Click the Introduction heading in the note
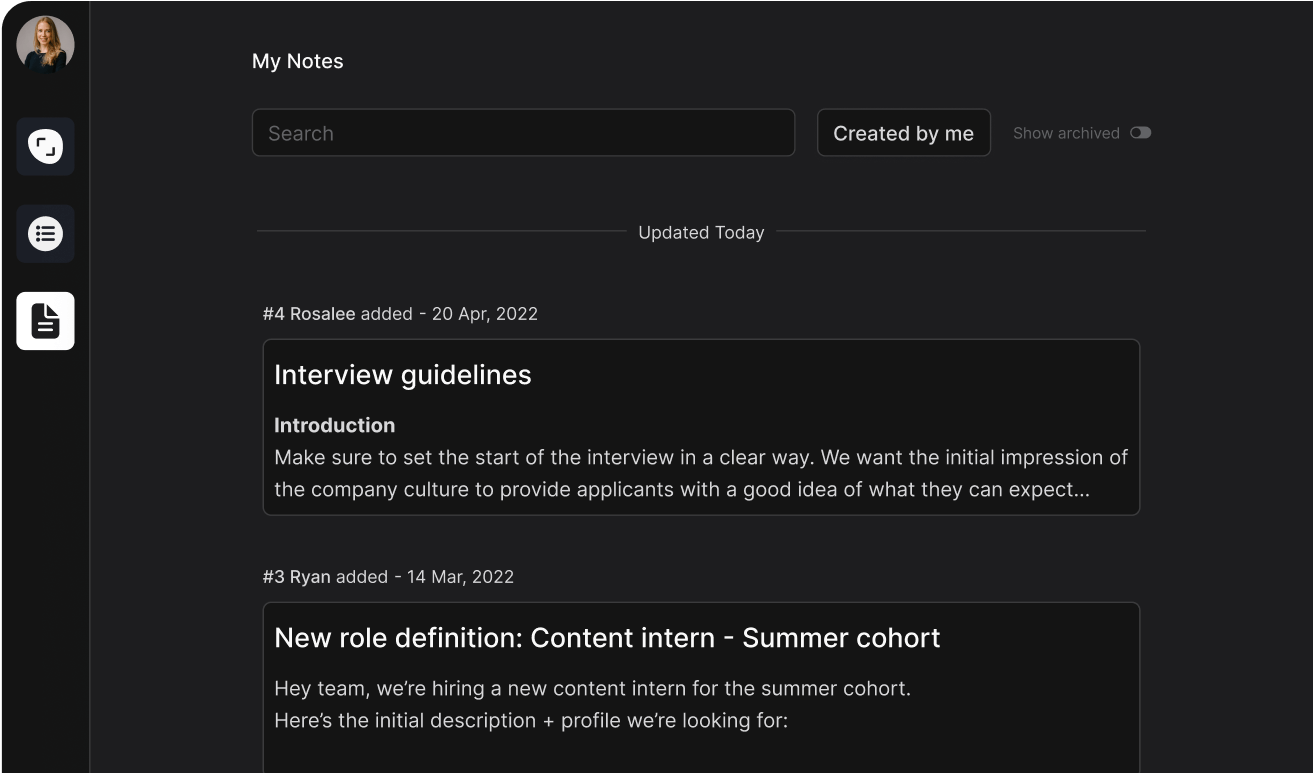This screenshot has height=773, width=1313. [x=334, y=425]
